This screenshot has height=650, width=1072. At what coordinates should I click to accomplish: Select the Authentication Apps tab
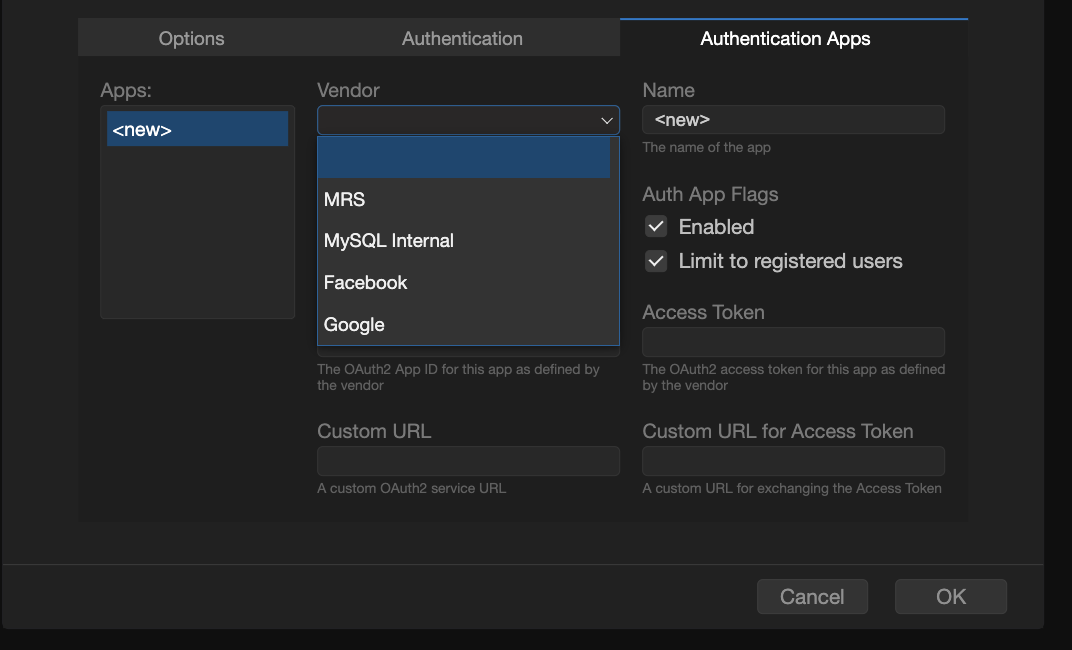[785, 38]
